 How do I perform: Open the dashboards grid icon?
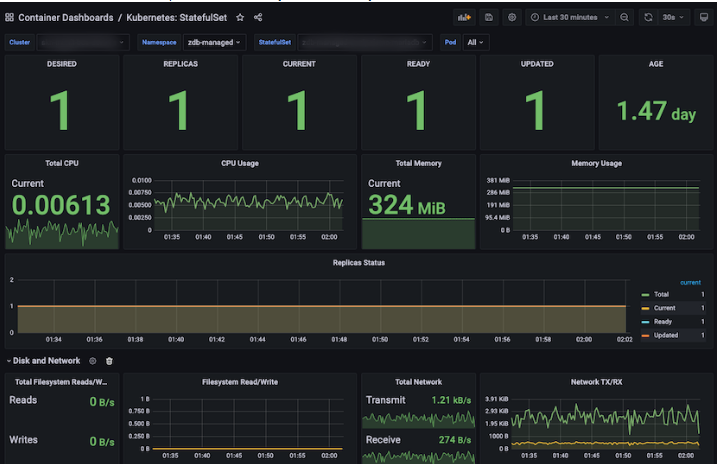pyautogui.click(x=9, y=17)
